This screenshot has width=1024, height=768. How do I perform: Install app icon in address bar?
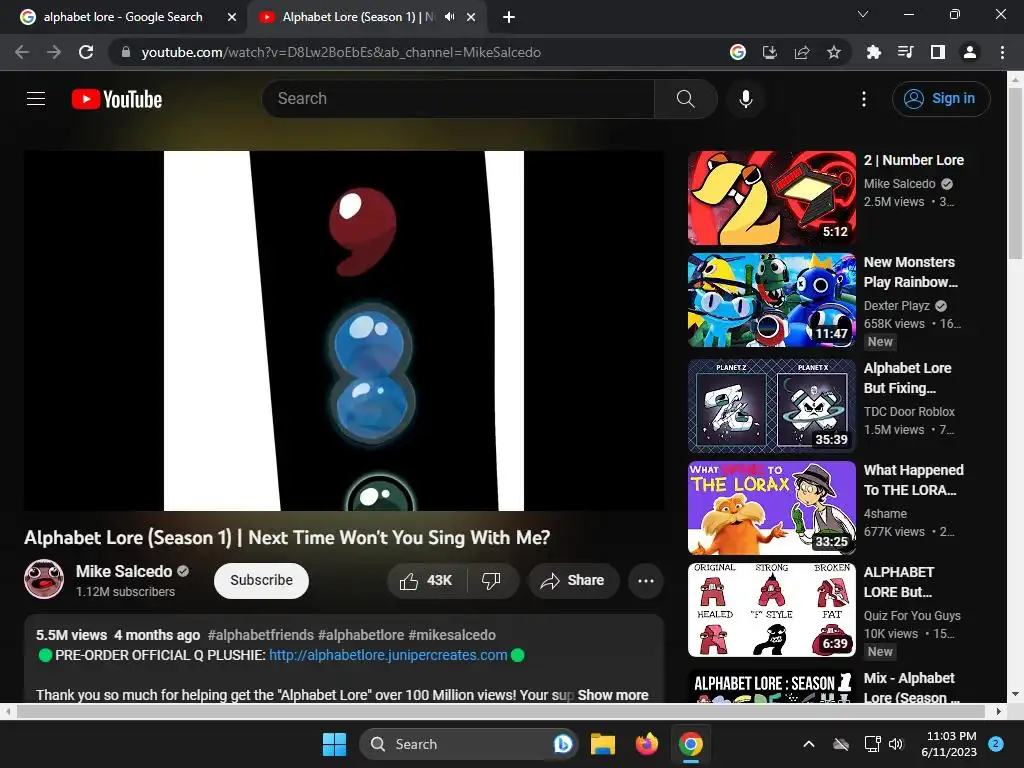(x=770, y=52)
